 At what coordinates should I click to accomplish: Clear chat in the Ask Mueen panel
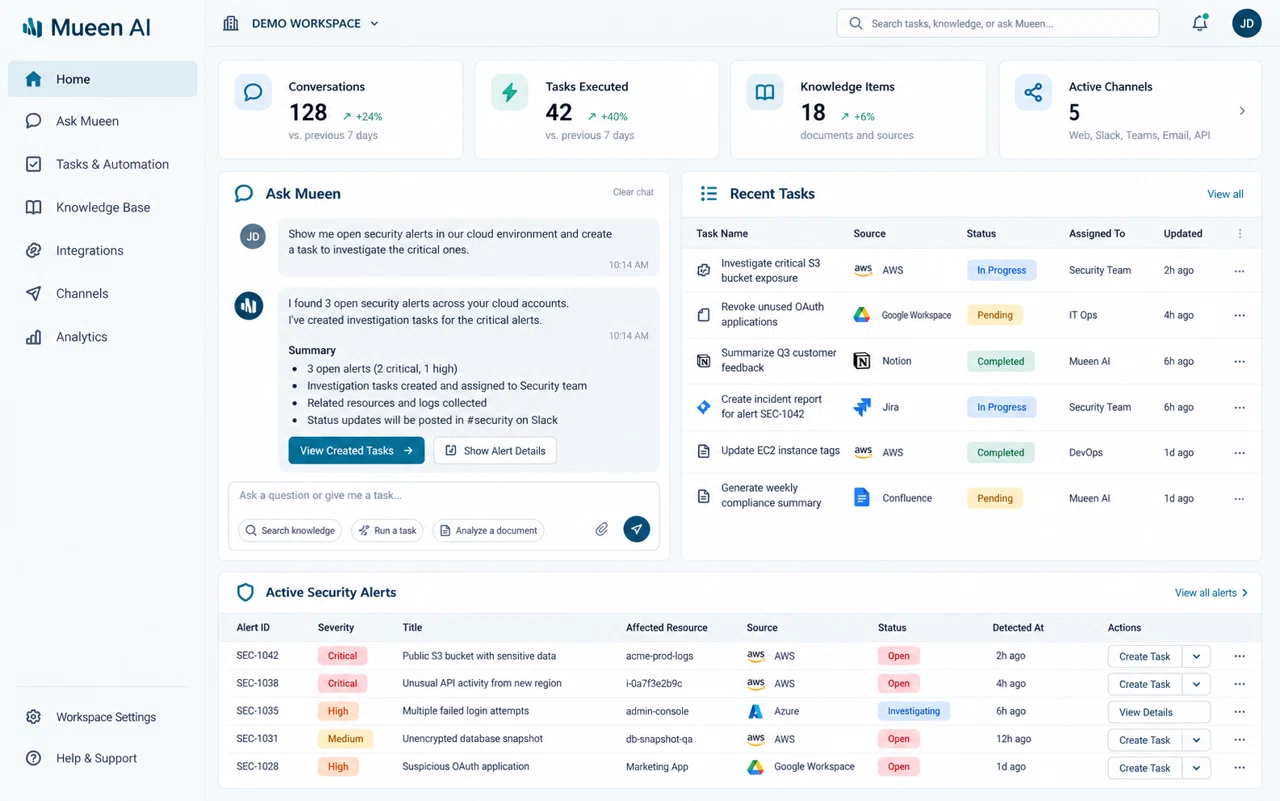(633, 192)
